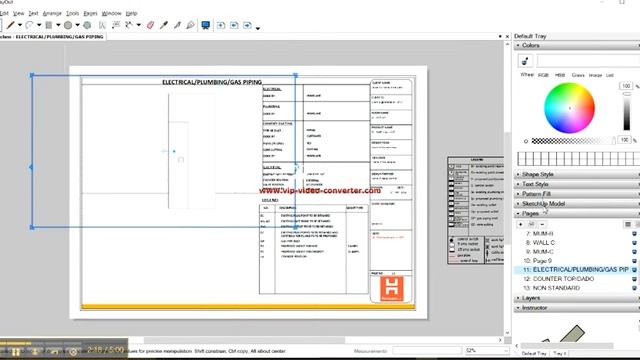
Task: Select the Join tool
Action: coord(190,25)
